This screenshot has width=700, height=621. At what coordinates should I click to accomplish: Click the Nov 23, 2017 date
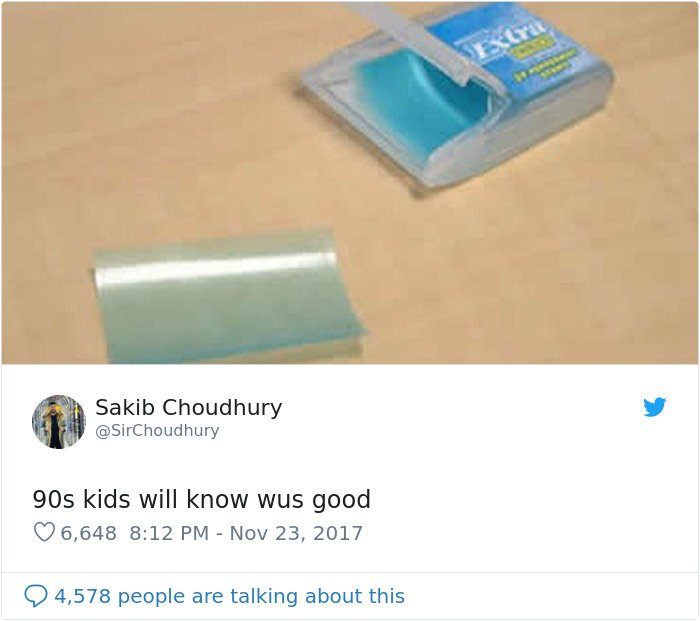pyautogui.click(x=296, y=533)
